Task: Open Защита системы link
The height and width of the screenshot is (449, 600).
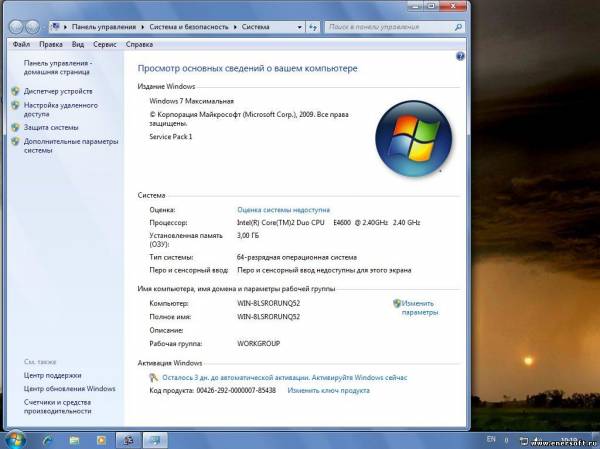Action: pyautogui.click(x=51, y=127)
